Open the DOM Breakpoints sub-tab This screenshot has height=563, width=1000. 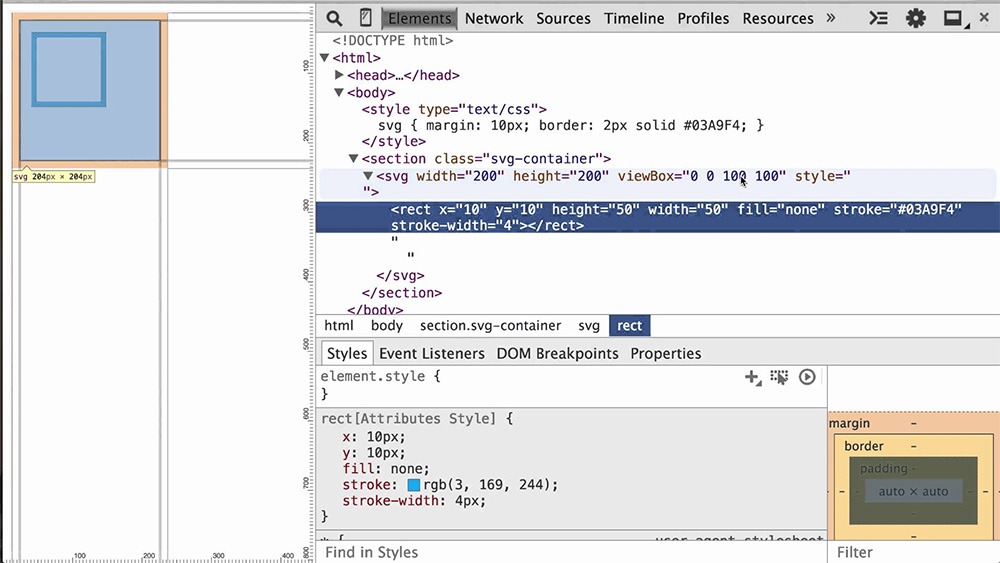coord(557,353)
